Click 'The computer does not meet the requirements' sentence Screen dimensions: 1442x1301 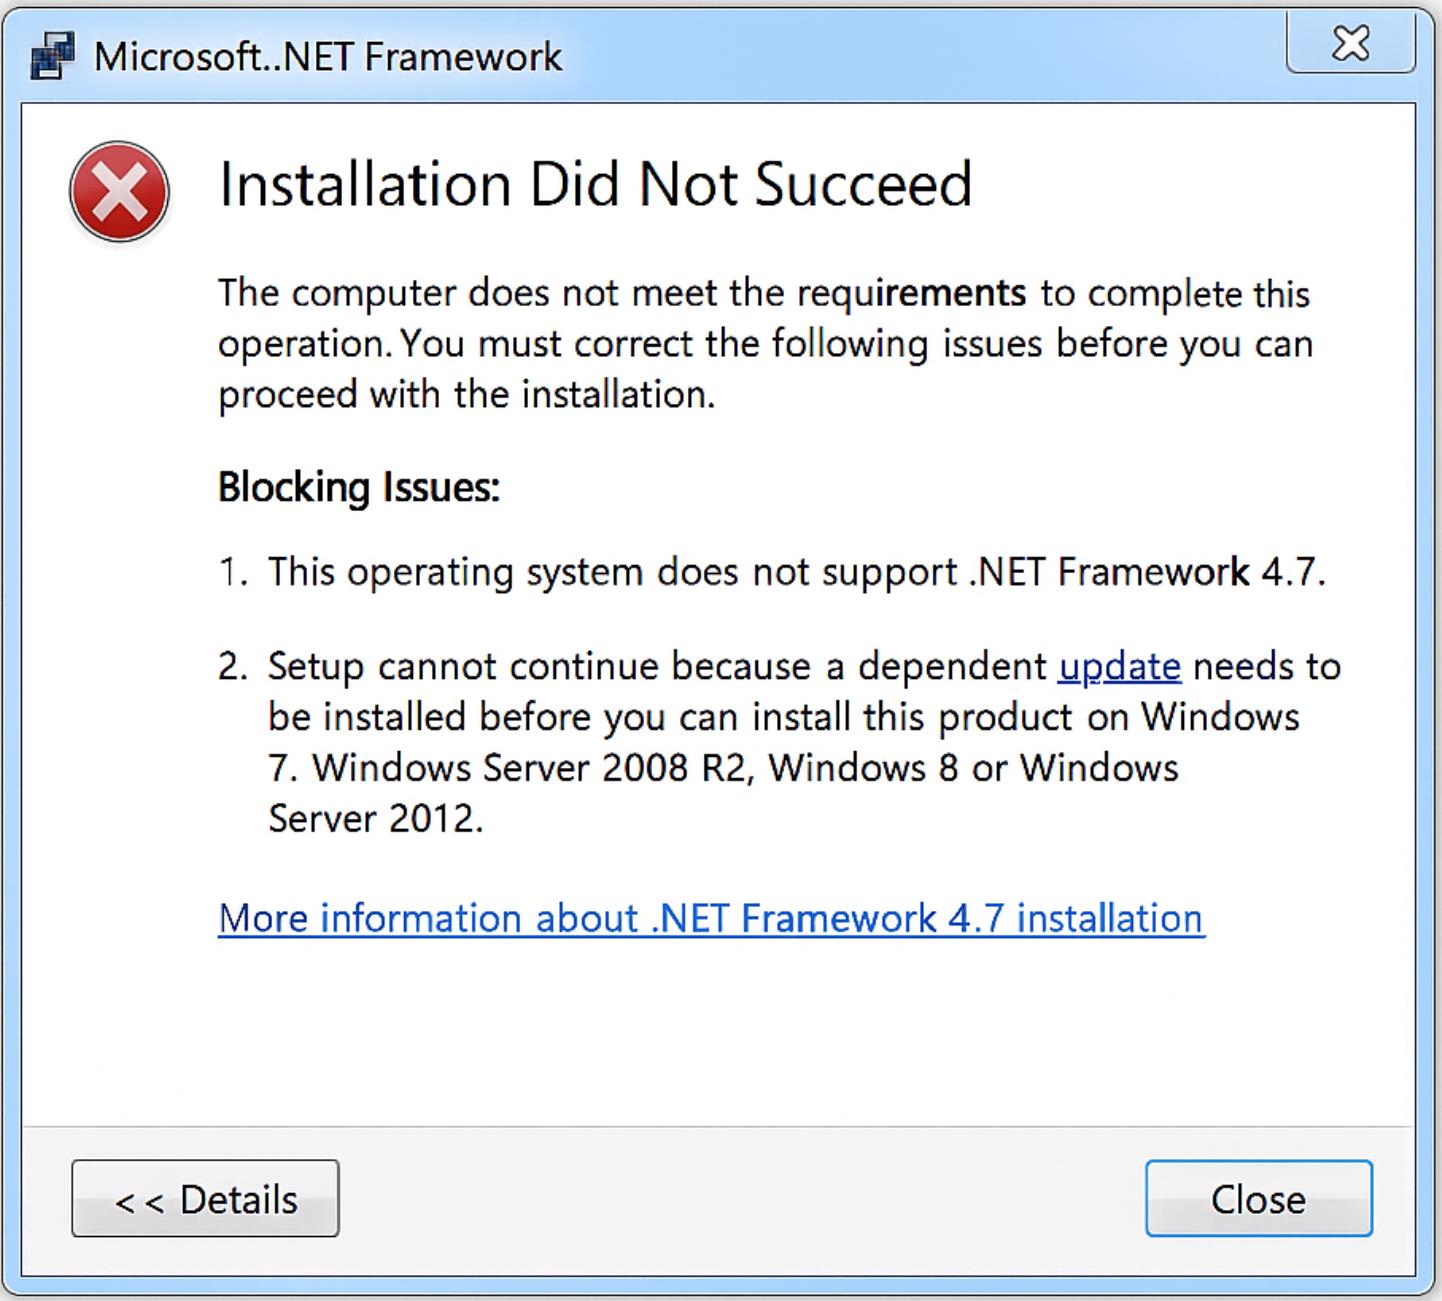tap(622, 293)
